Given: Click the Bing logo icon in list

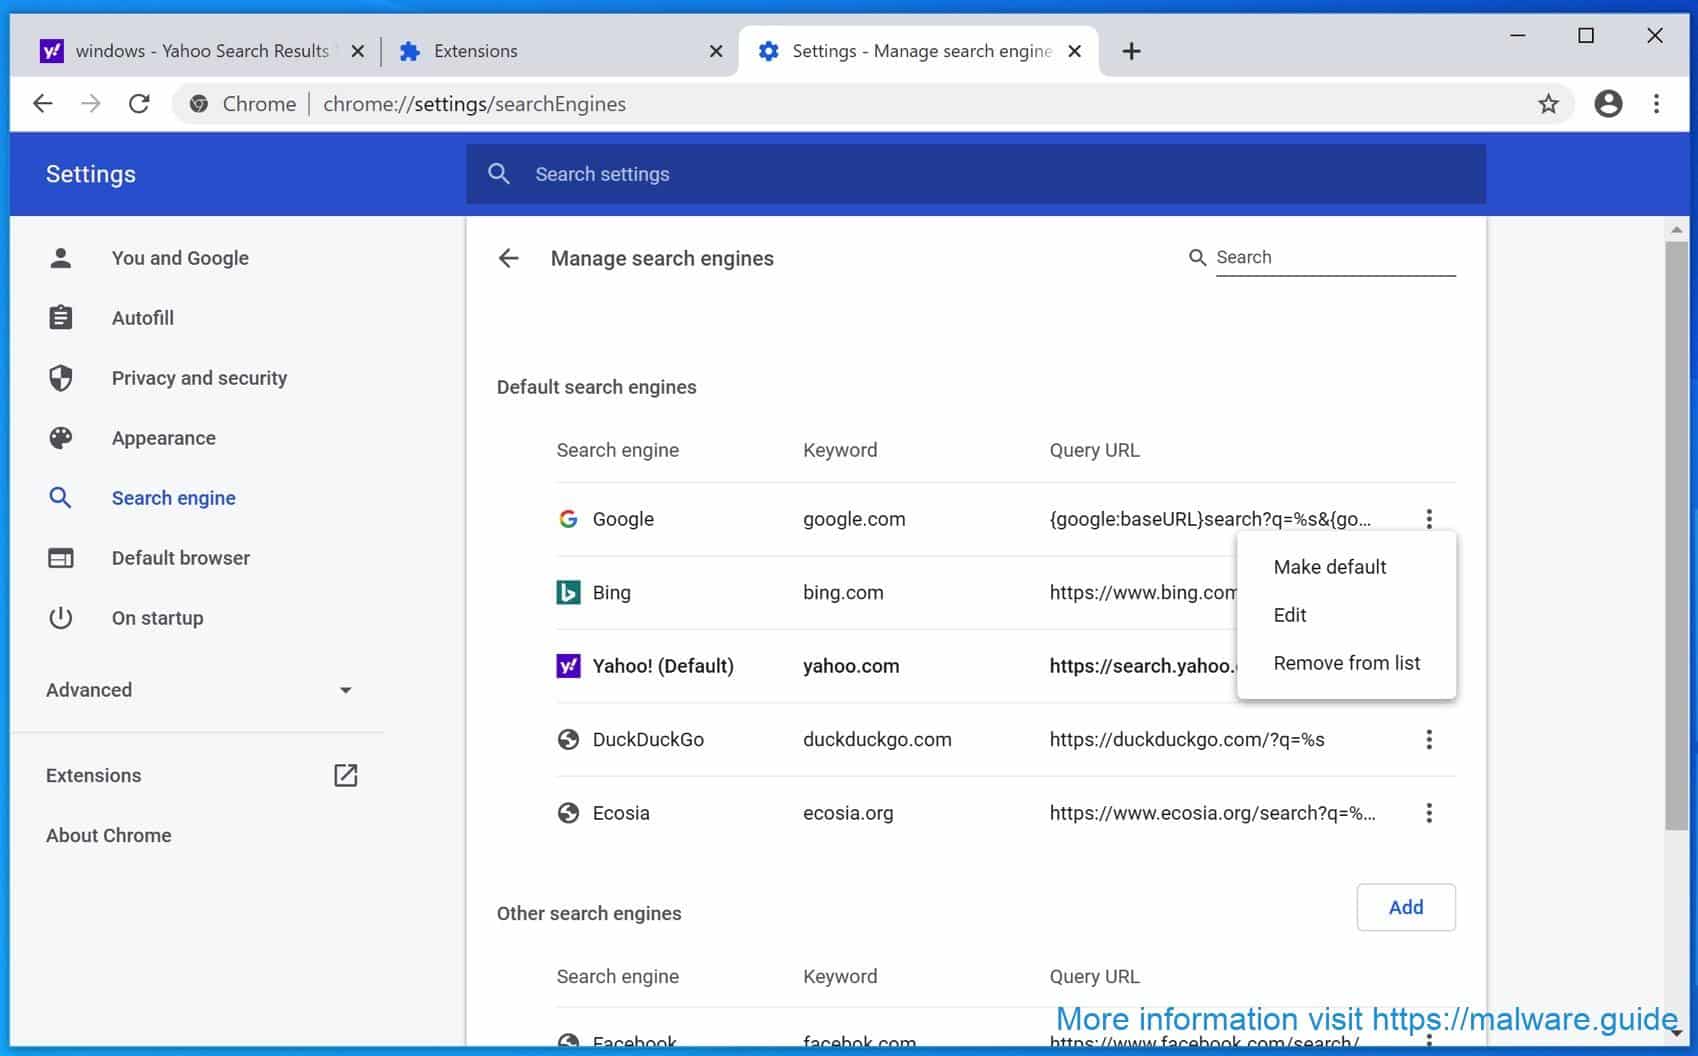Looking at the screenshot, I should [568, 592].
